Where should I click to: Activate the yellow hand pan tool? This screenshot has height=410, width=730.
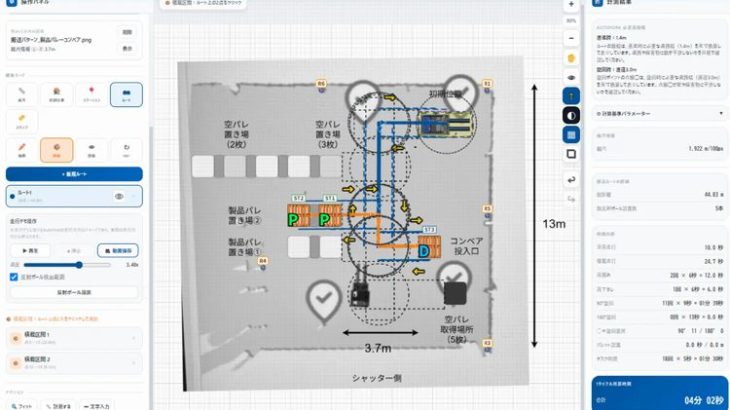pyautogui.click(x=571, y=58)
